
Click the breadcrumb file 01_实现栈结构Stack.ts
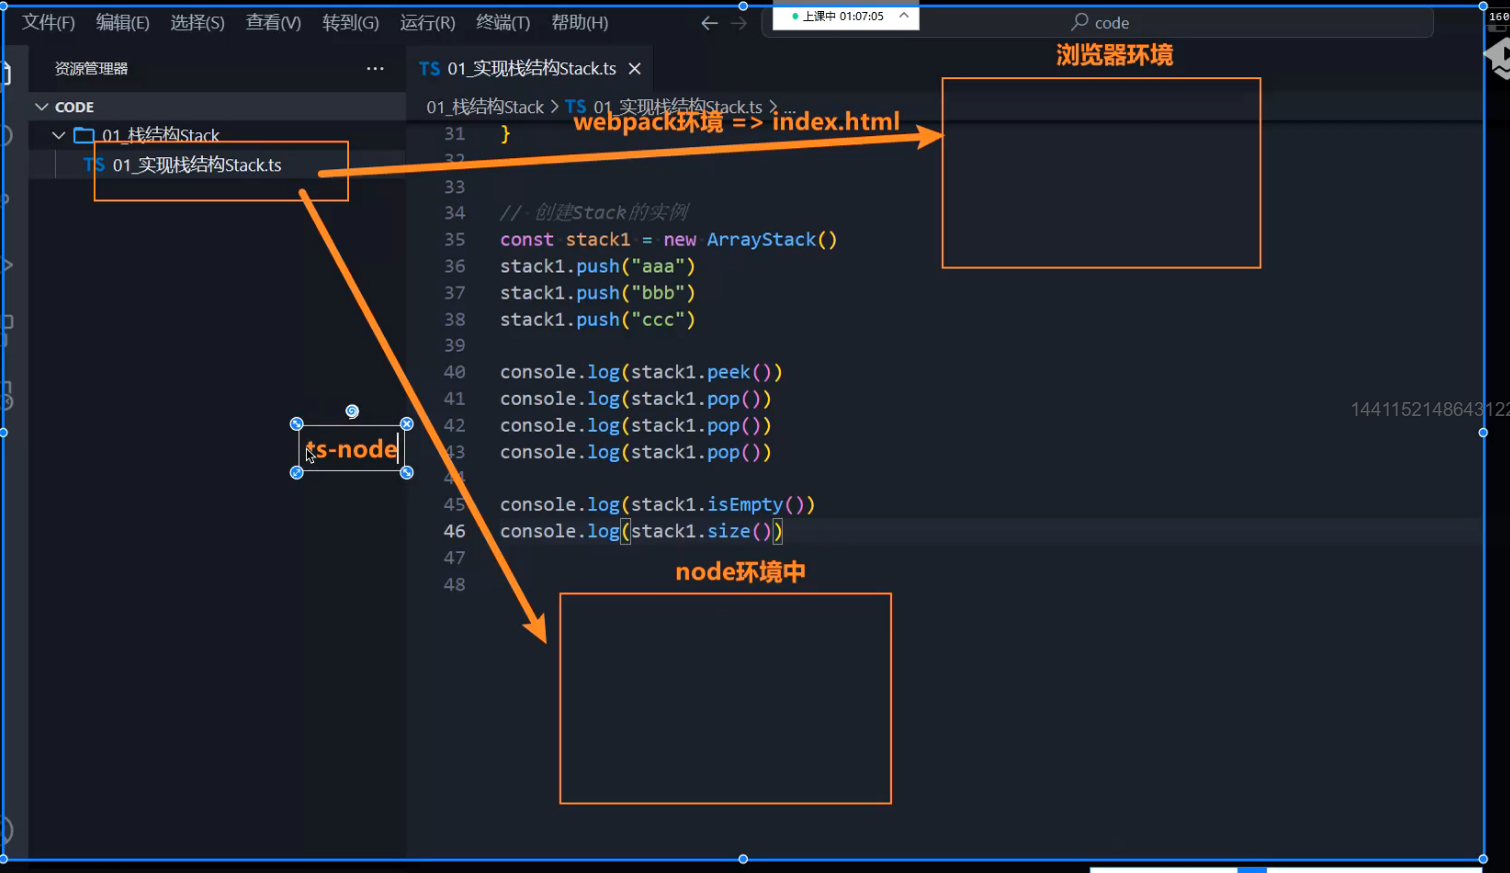click(677, 107)
